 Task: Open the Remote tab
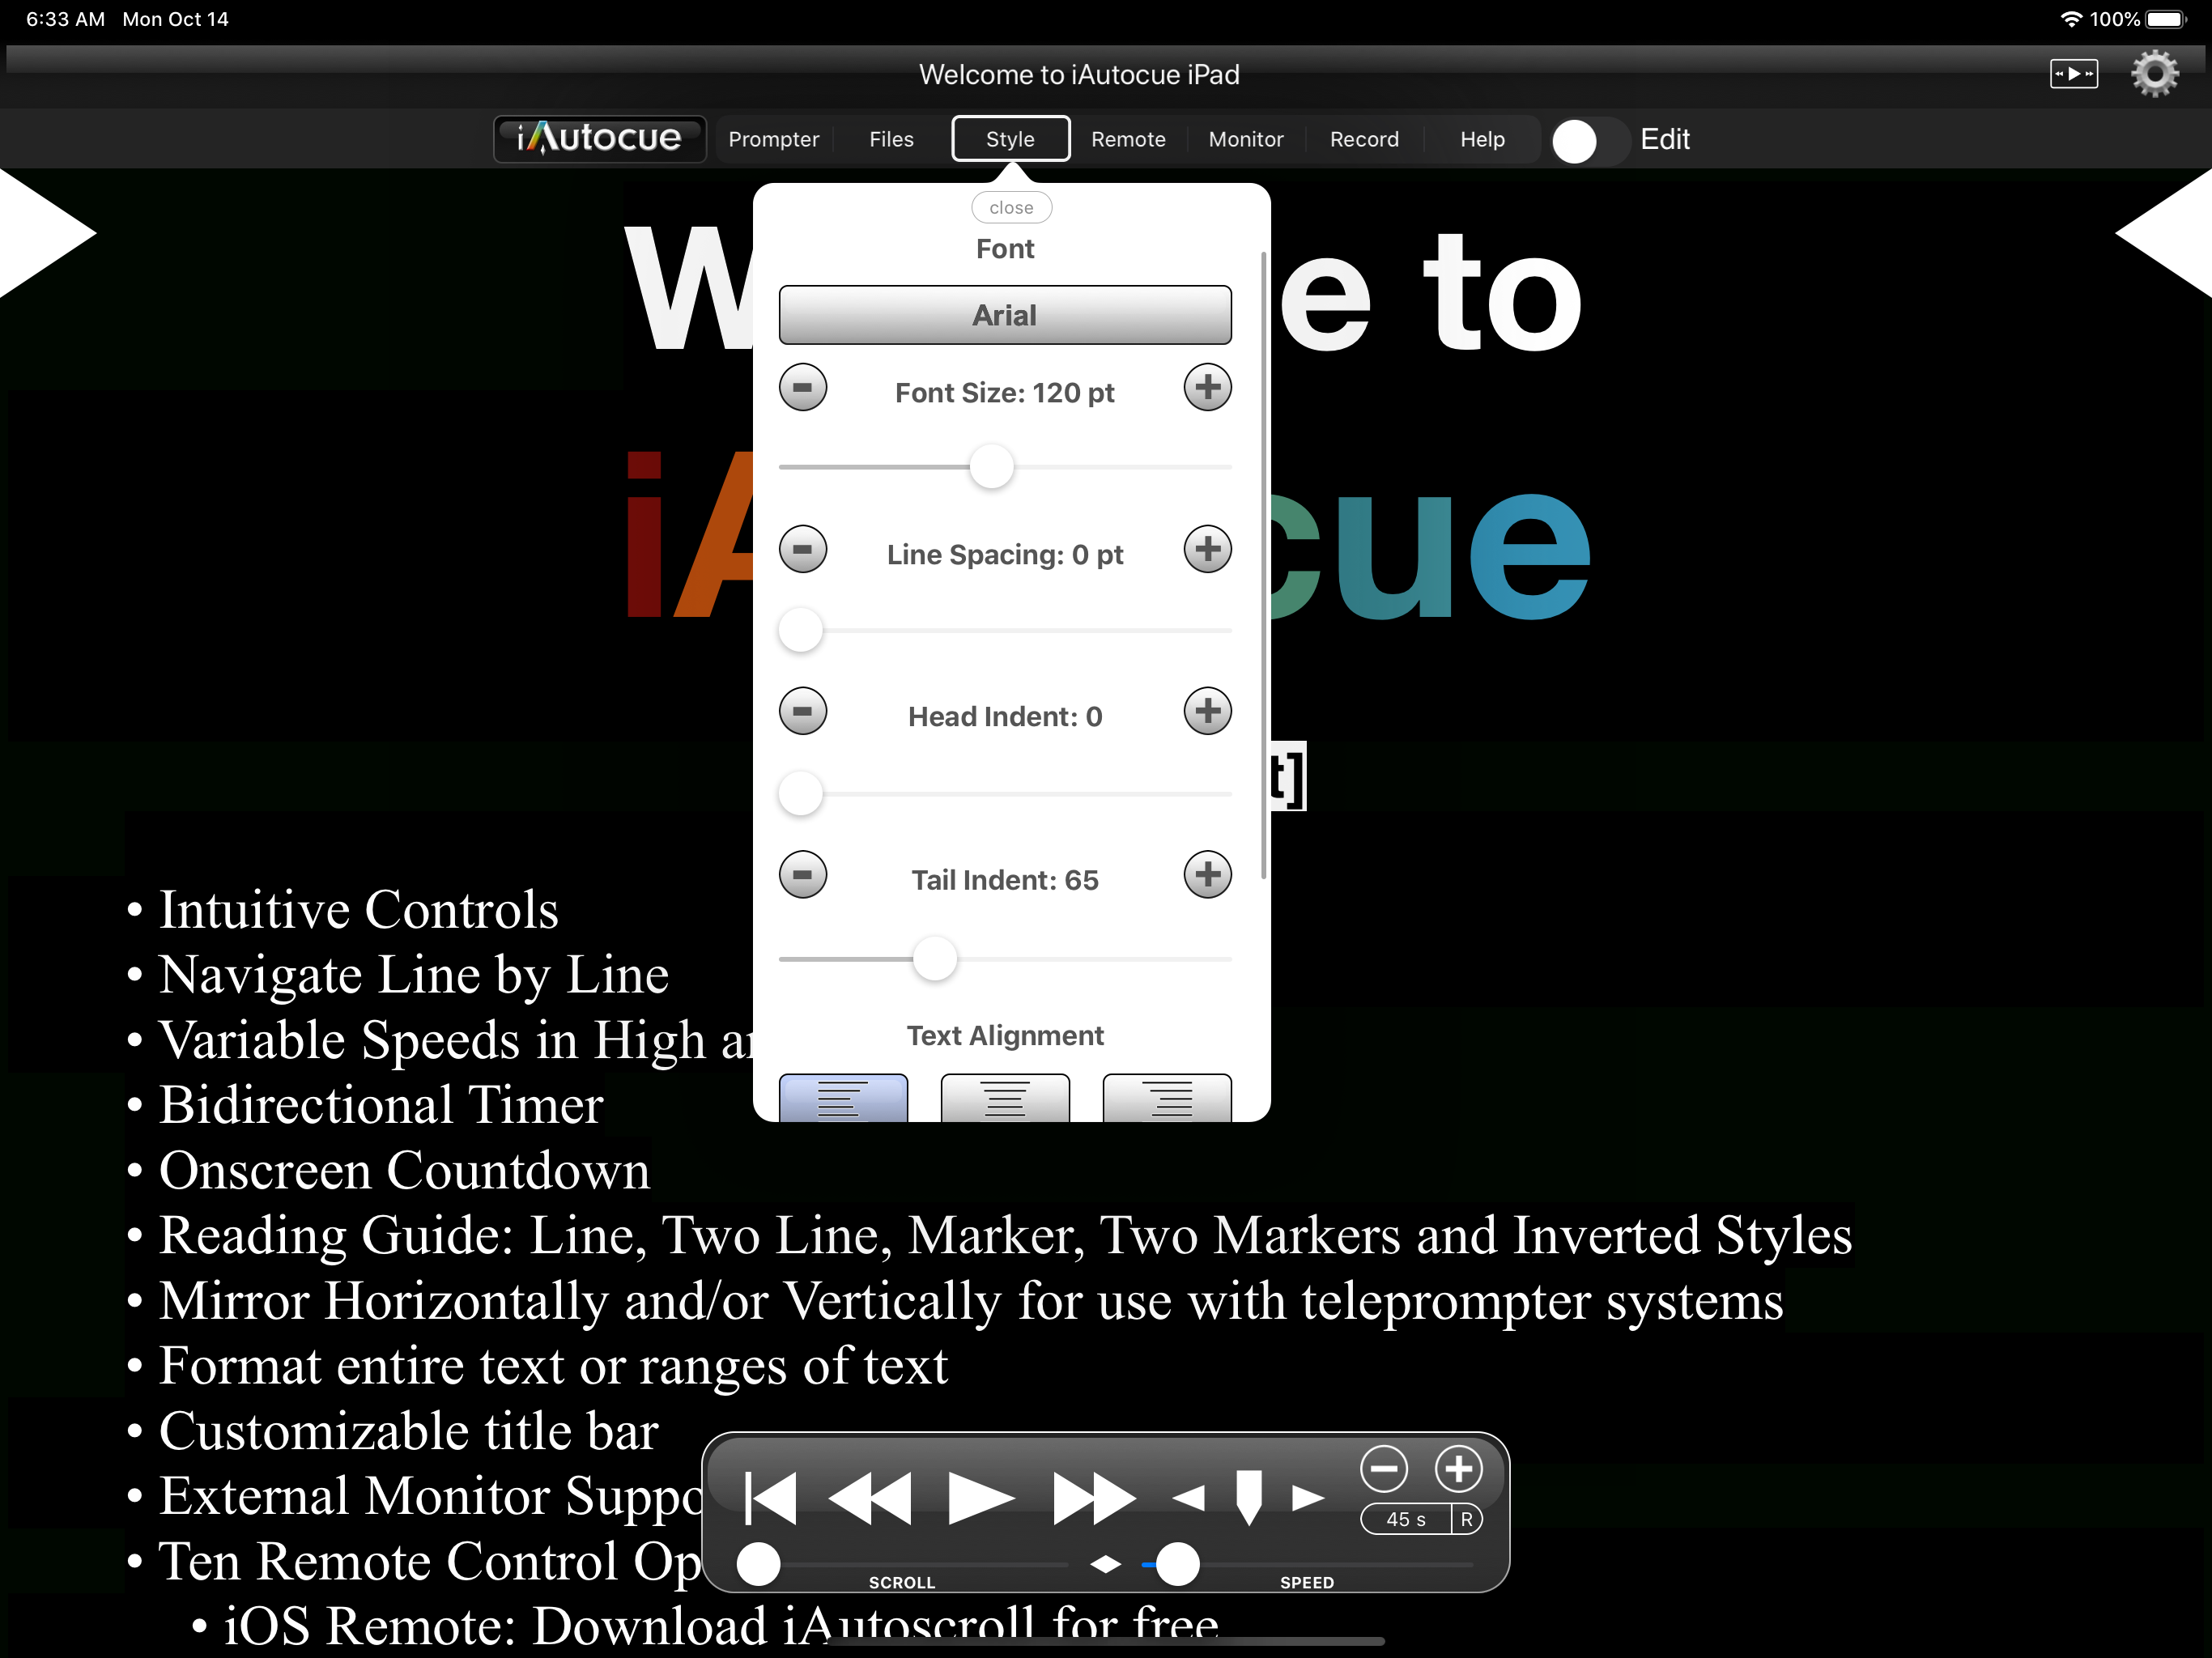(1128, 139)
